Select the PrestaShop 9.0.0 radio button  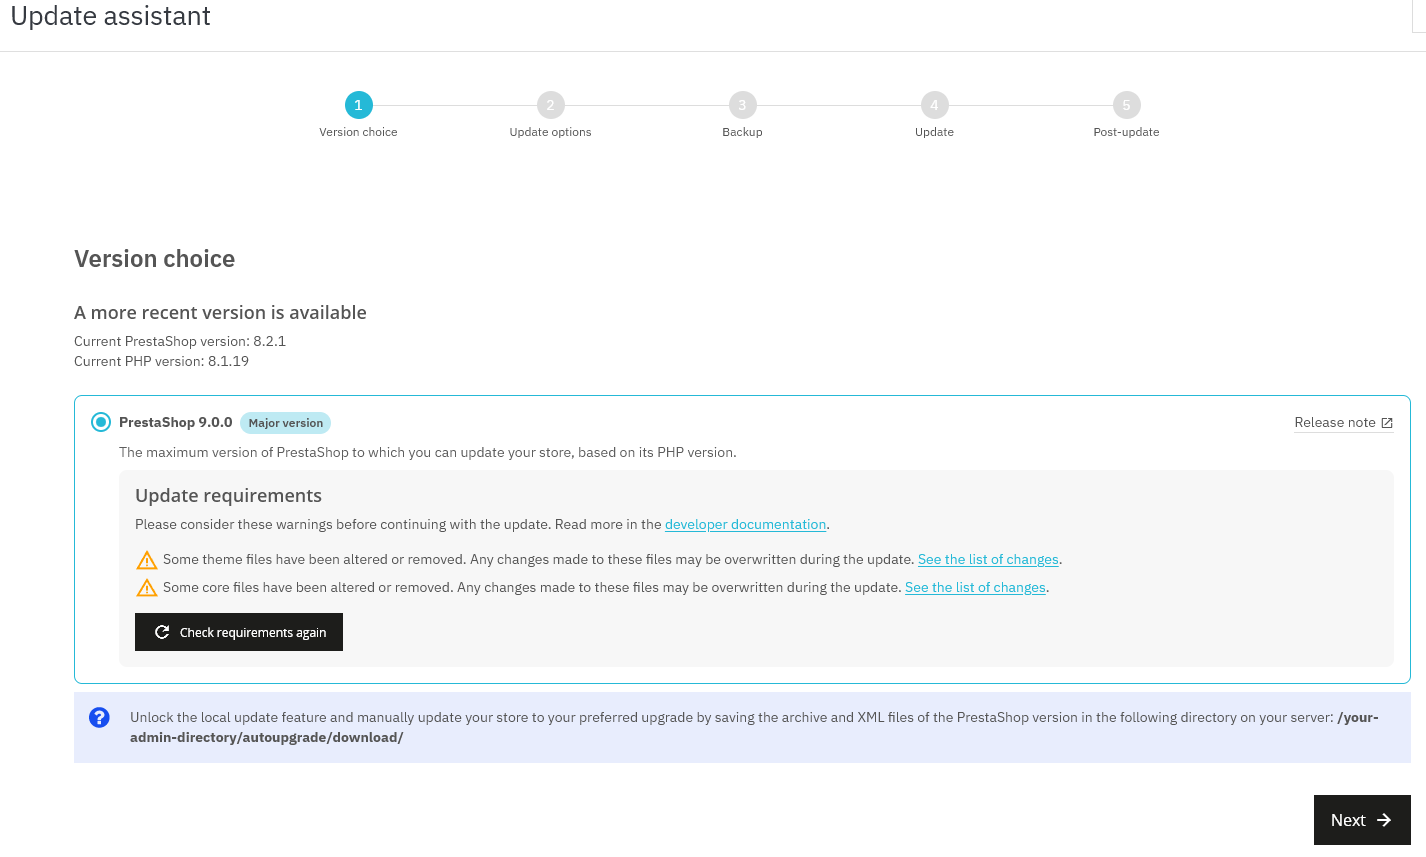(101, 422)
